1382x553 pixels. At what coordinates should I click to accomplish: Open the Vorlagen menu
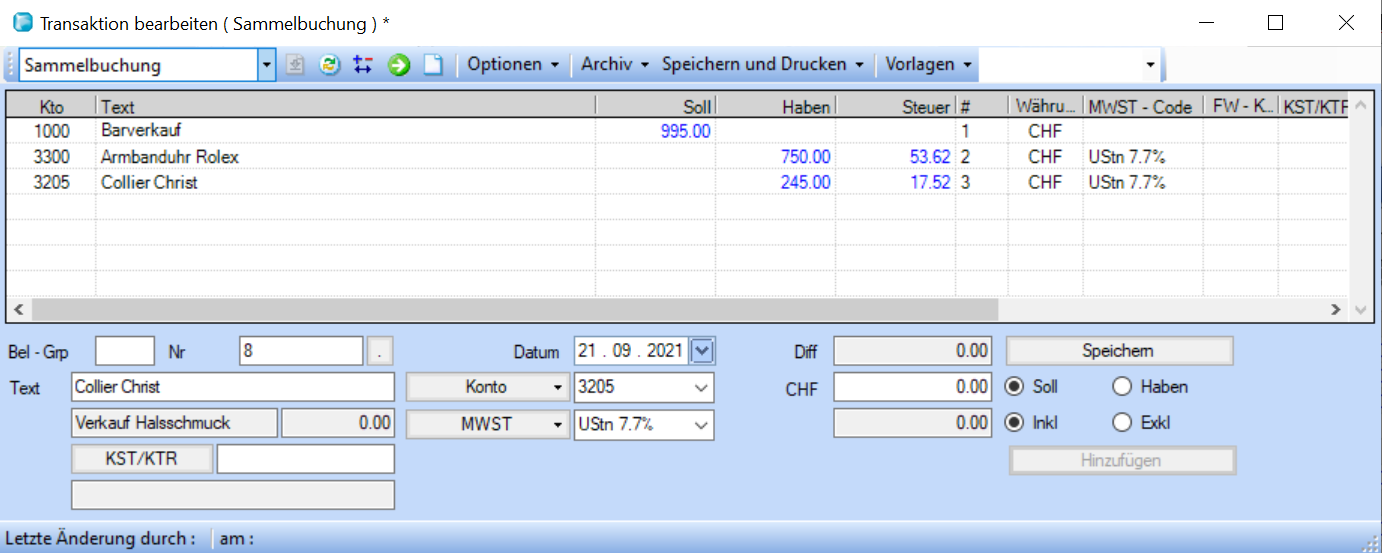(x=927, y=65)
